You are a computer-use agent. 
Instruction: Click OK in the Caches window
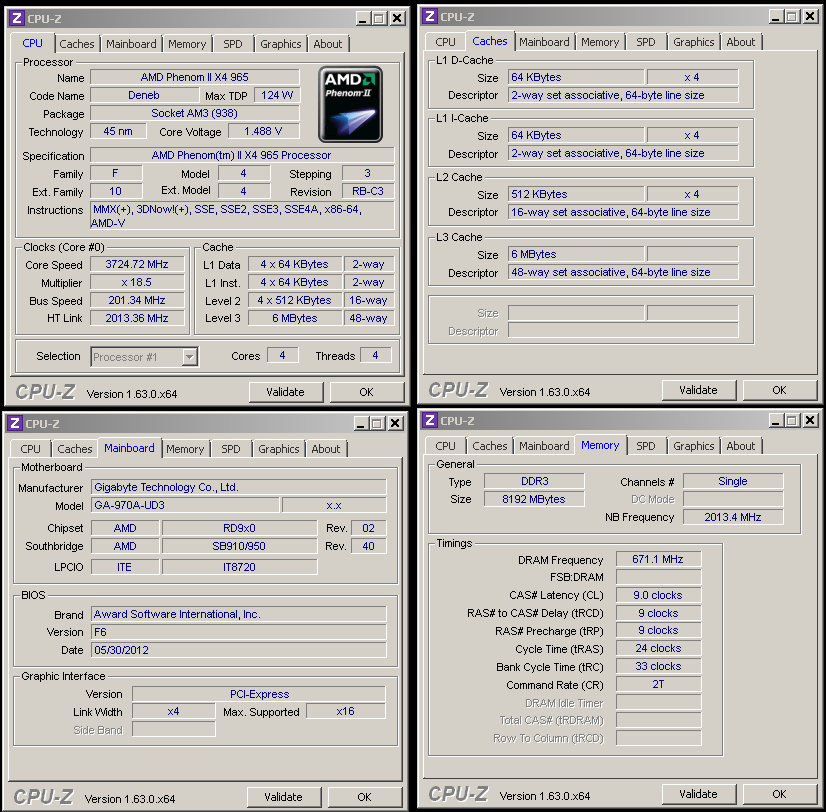tap(780, 390)
